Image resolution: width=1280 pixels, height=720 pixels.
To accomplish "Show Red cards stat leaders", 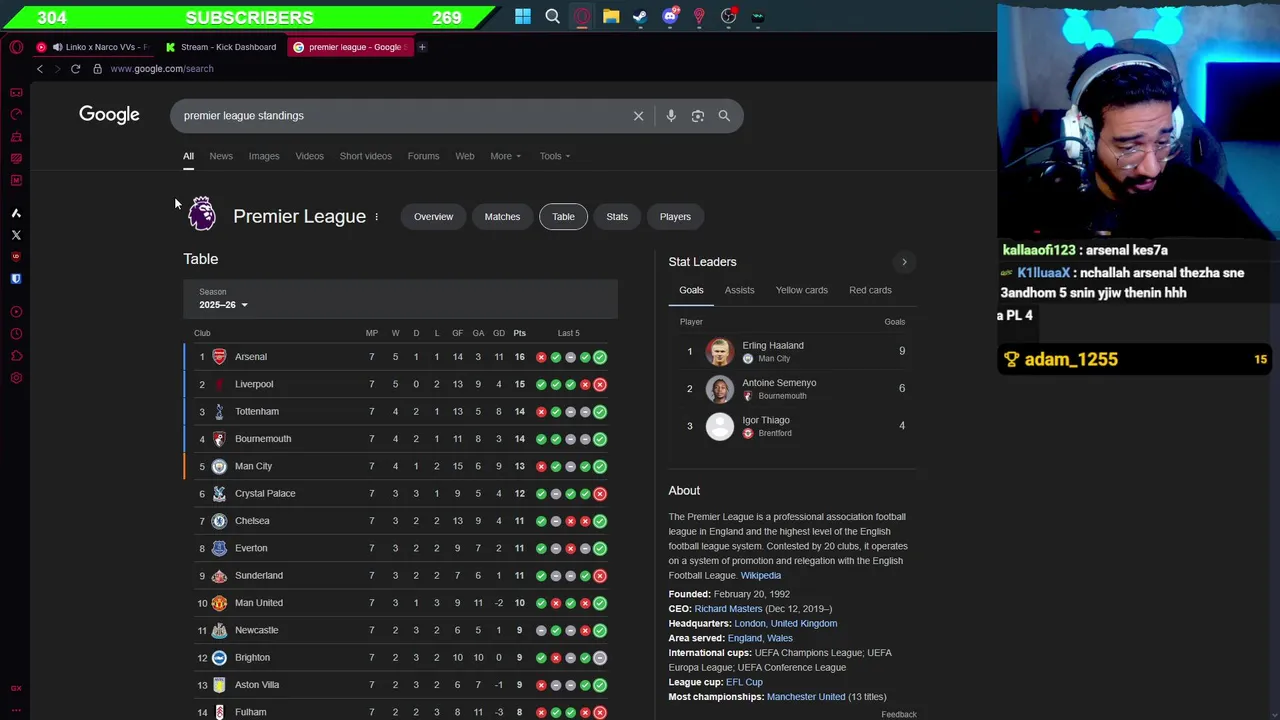I will pos(870,290).
